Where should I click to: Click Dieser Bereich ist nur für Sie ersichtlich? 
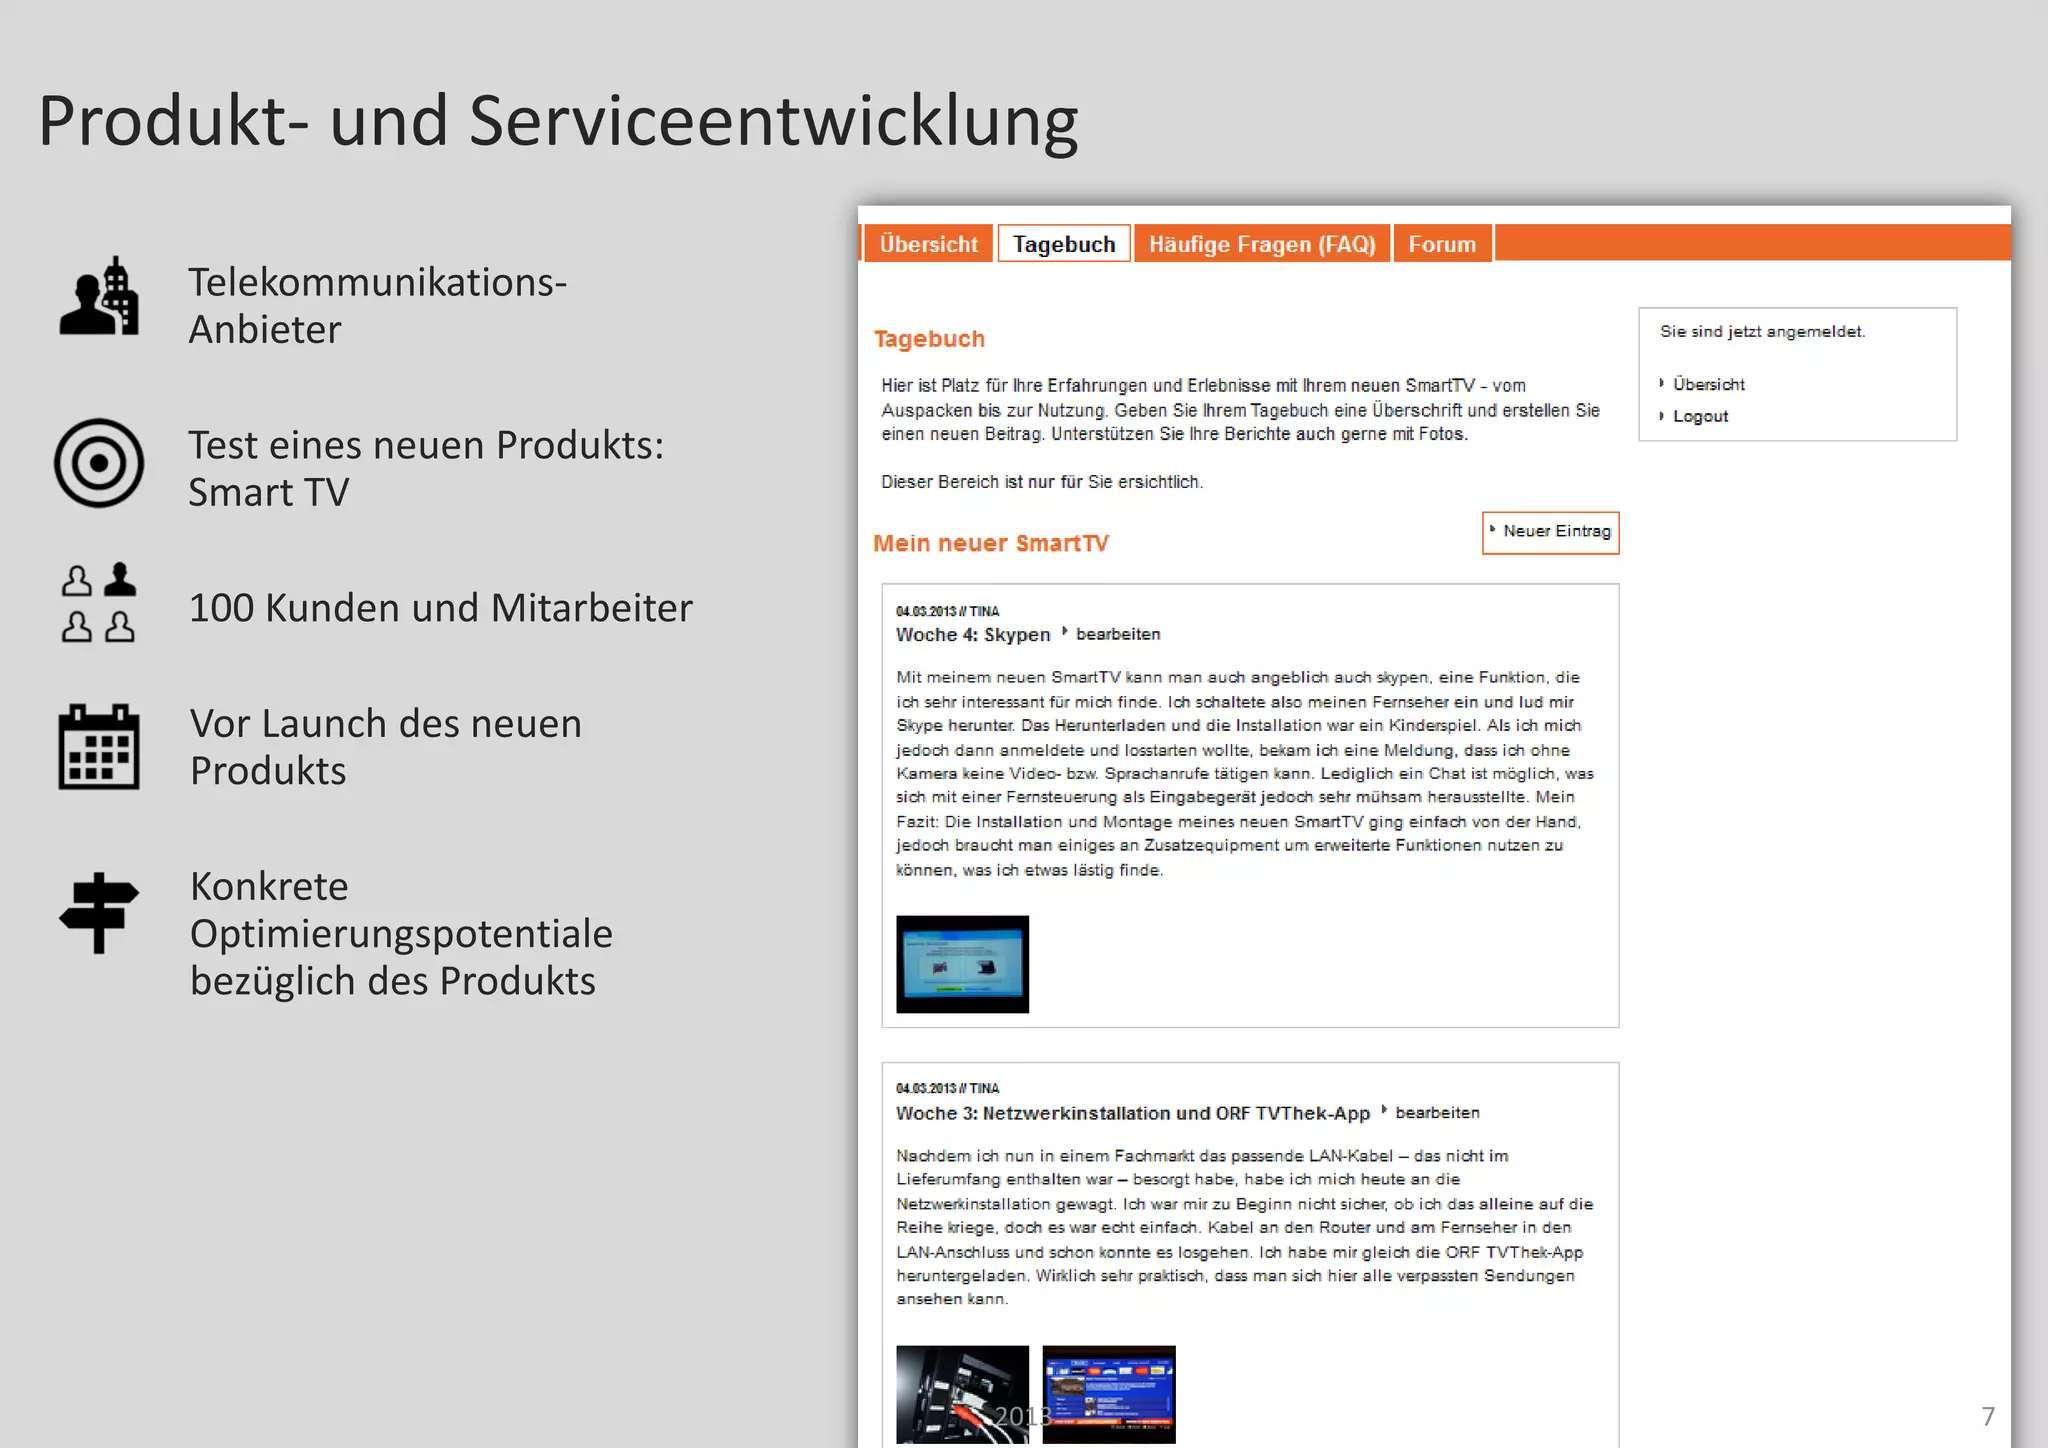[x=1041, y=482]
